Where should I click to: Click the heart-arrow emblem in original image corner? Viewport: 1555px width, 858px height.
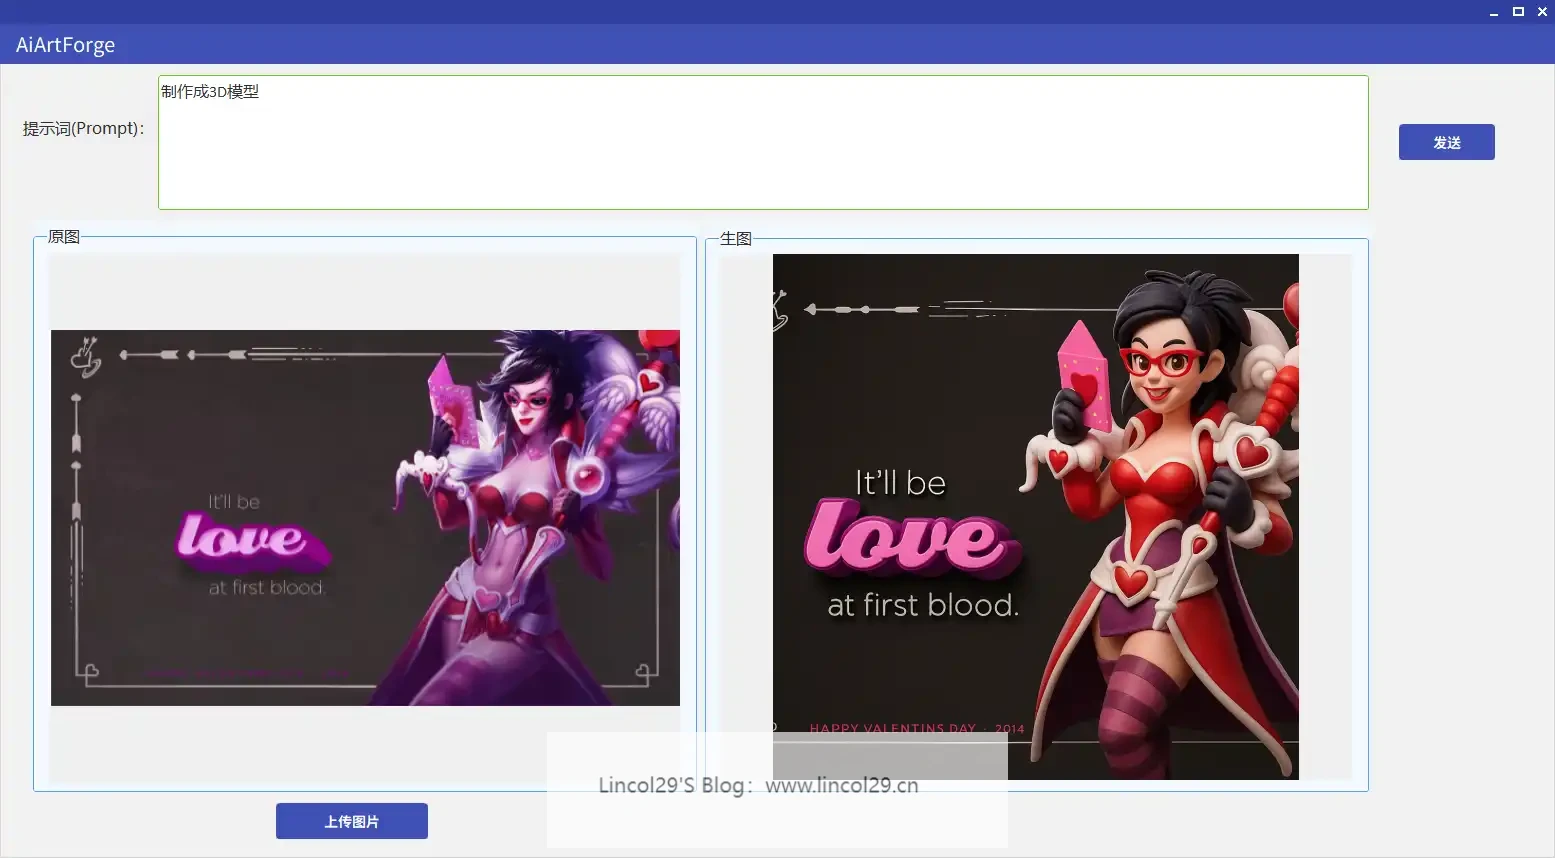[87, 356]
